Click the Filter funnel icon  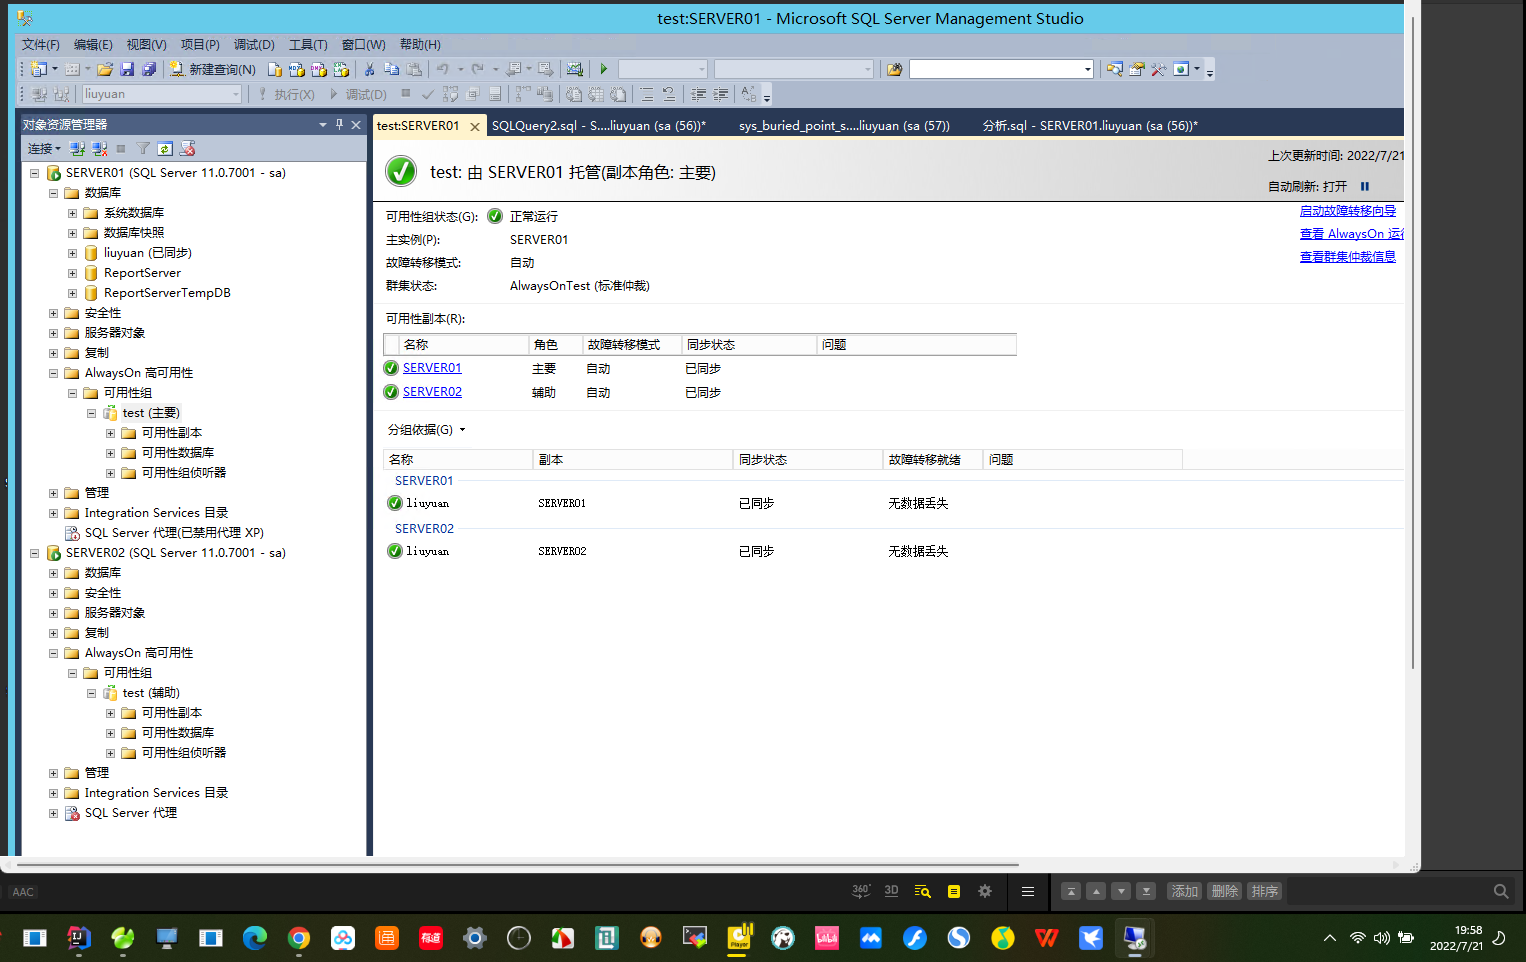143,149
